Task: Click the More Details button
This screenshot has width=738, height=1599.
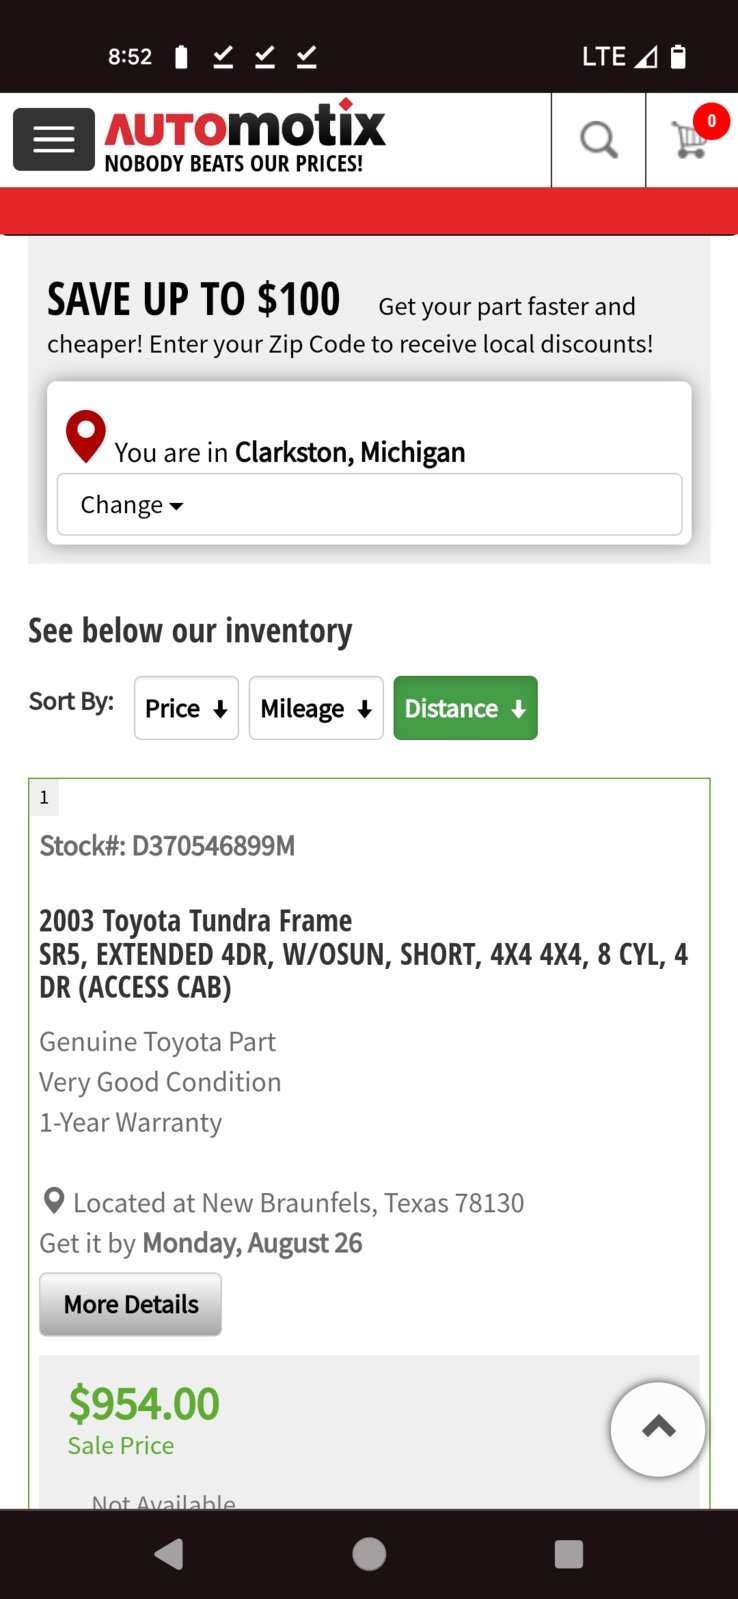Action: coord(130,1304)
